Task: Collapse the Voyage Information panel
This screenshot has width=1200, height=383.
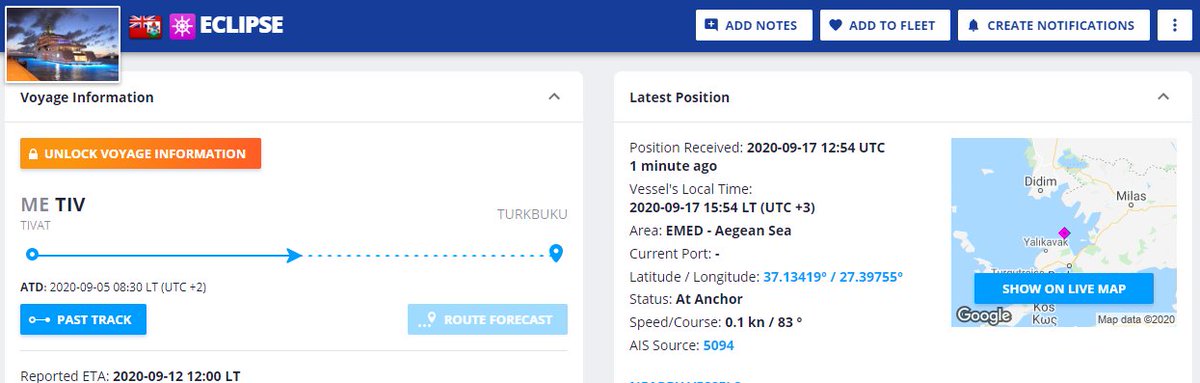Action: pos(554,97)
